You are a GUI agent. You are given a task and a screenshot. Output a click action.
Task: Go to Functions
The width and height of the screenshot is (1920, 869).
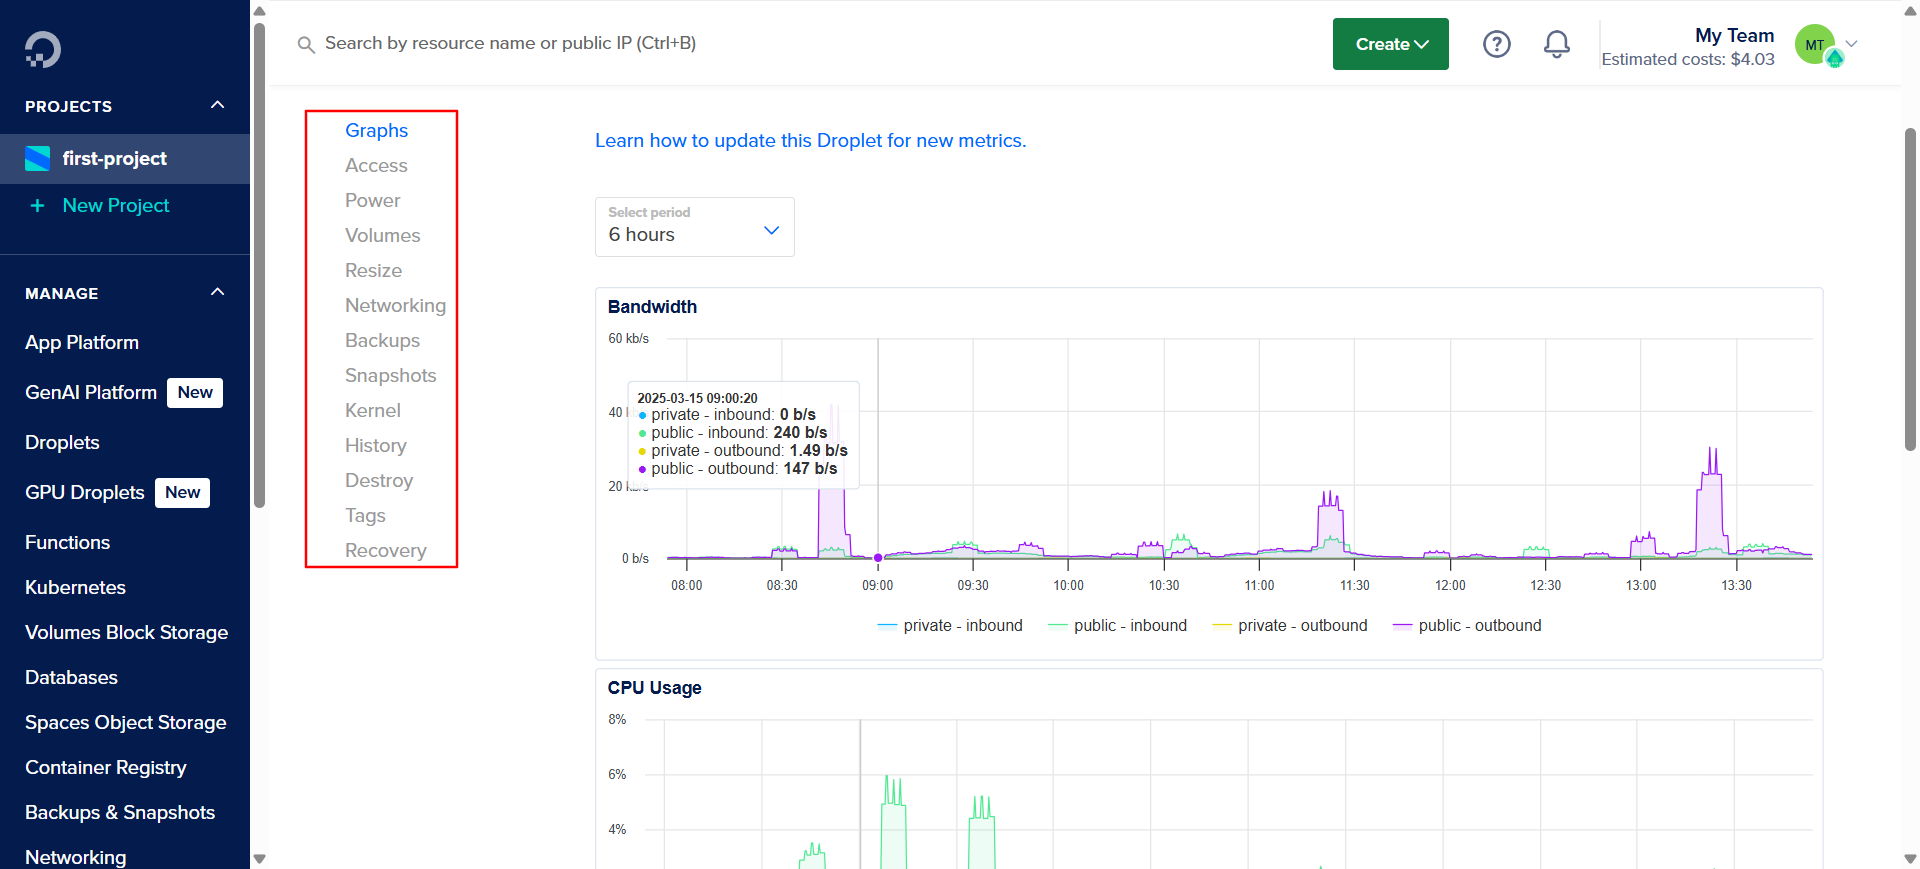click(x=67, y=542)
